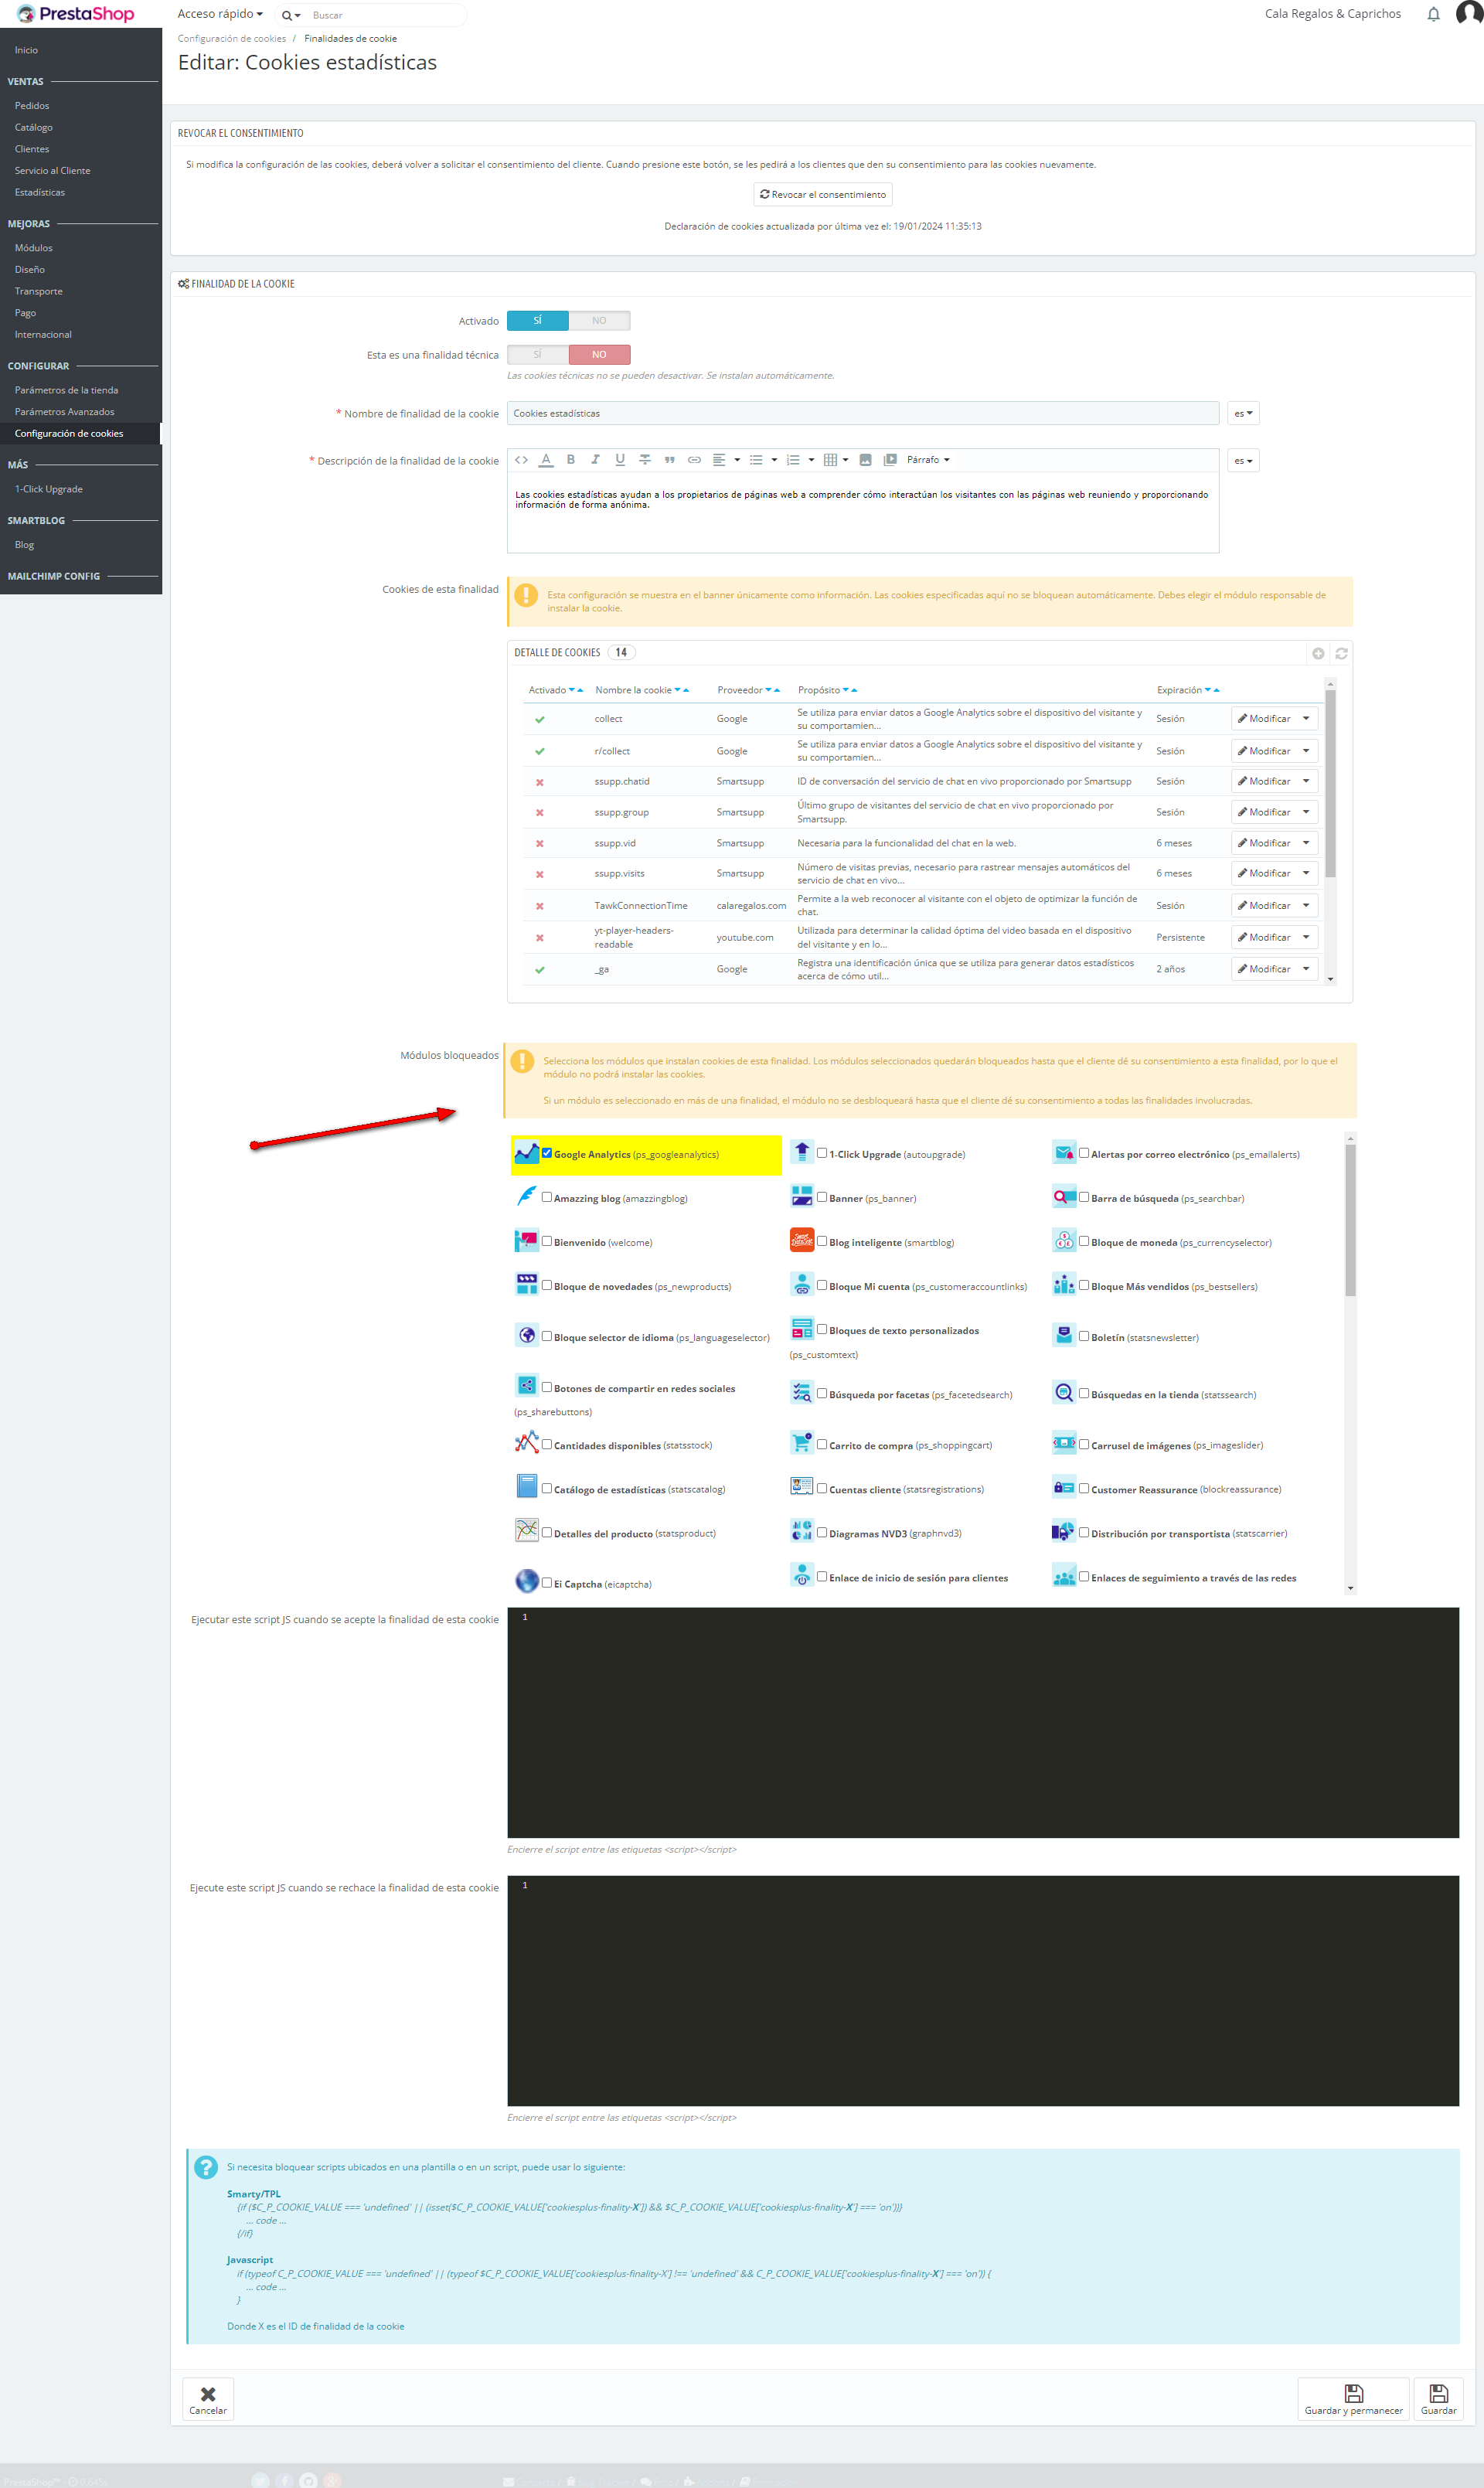Open Catálogo in sidebar menu
Viewport: 1484px width, 2488px height.
[x=34, y=128]
